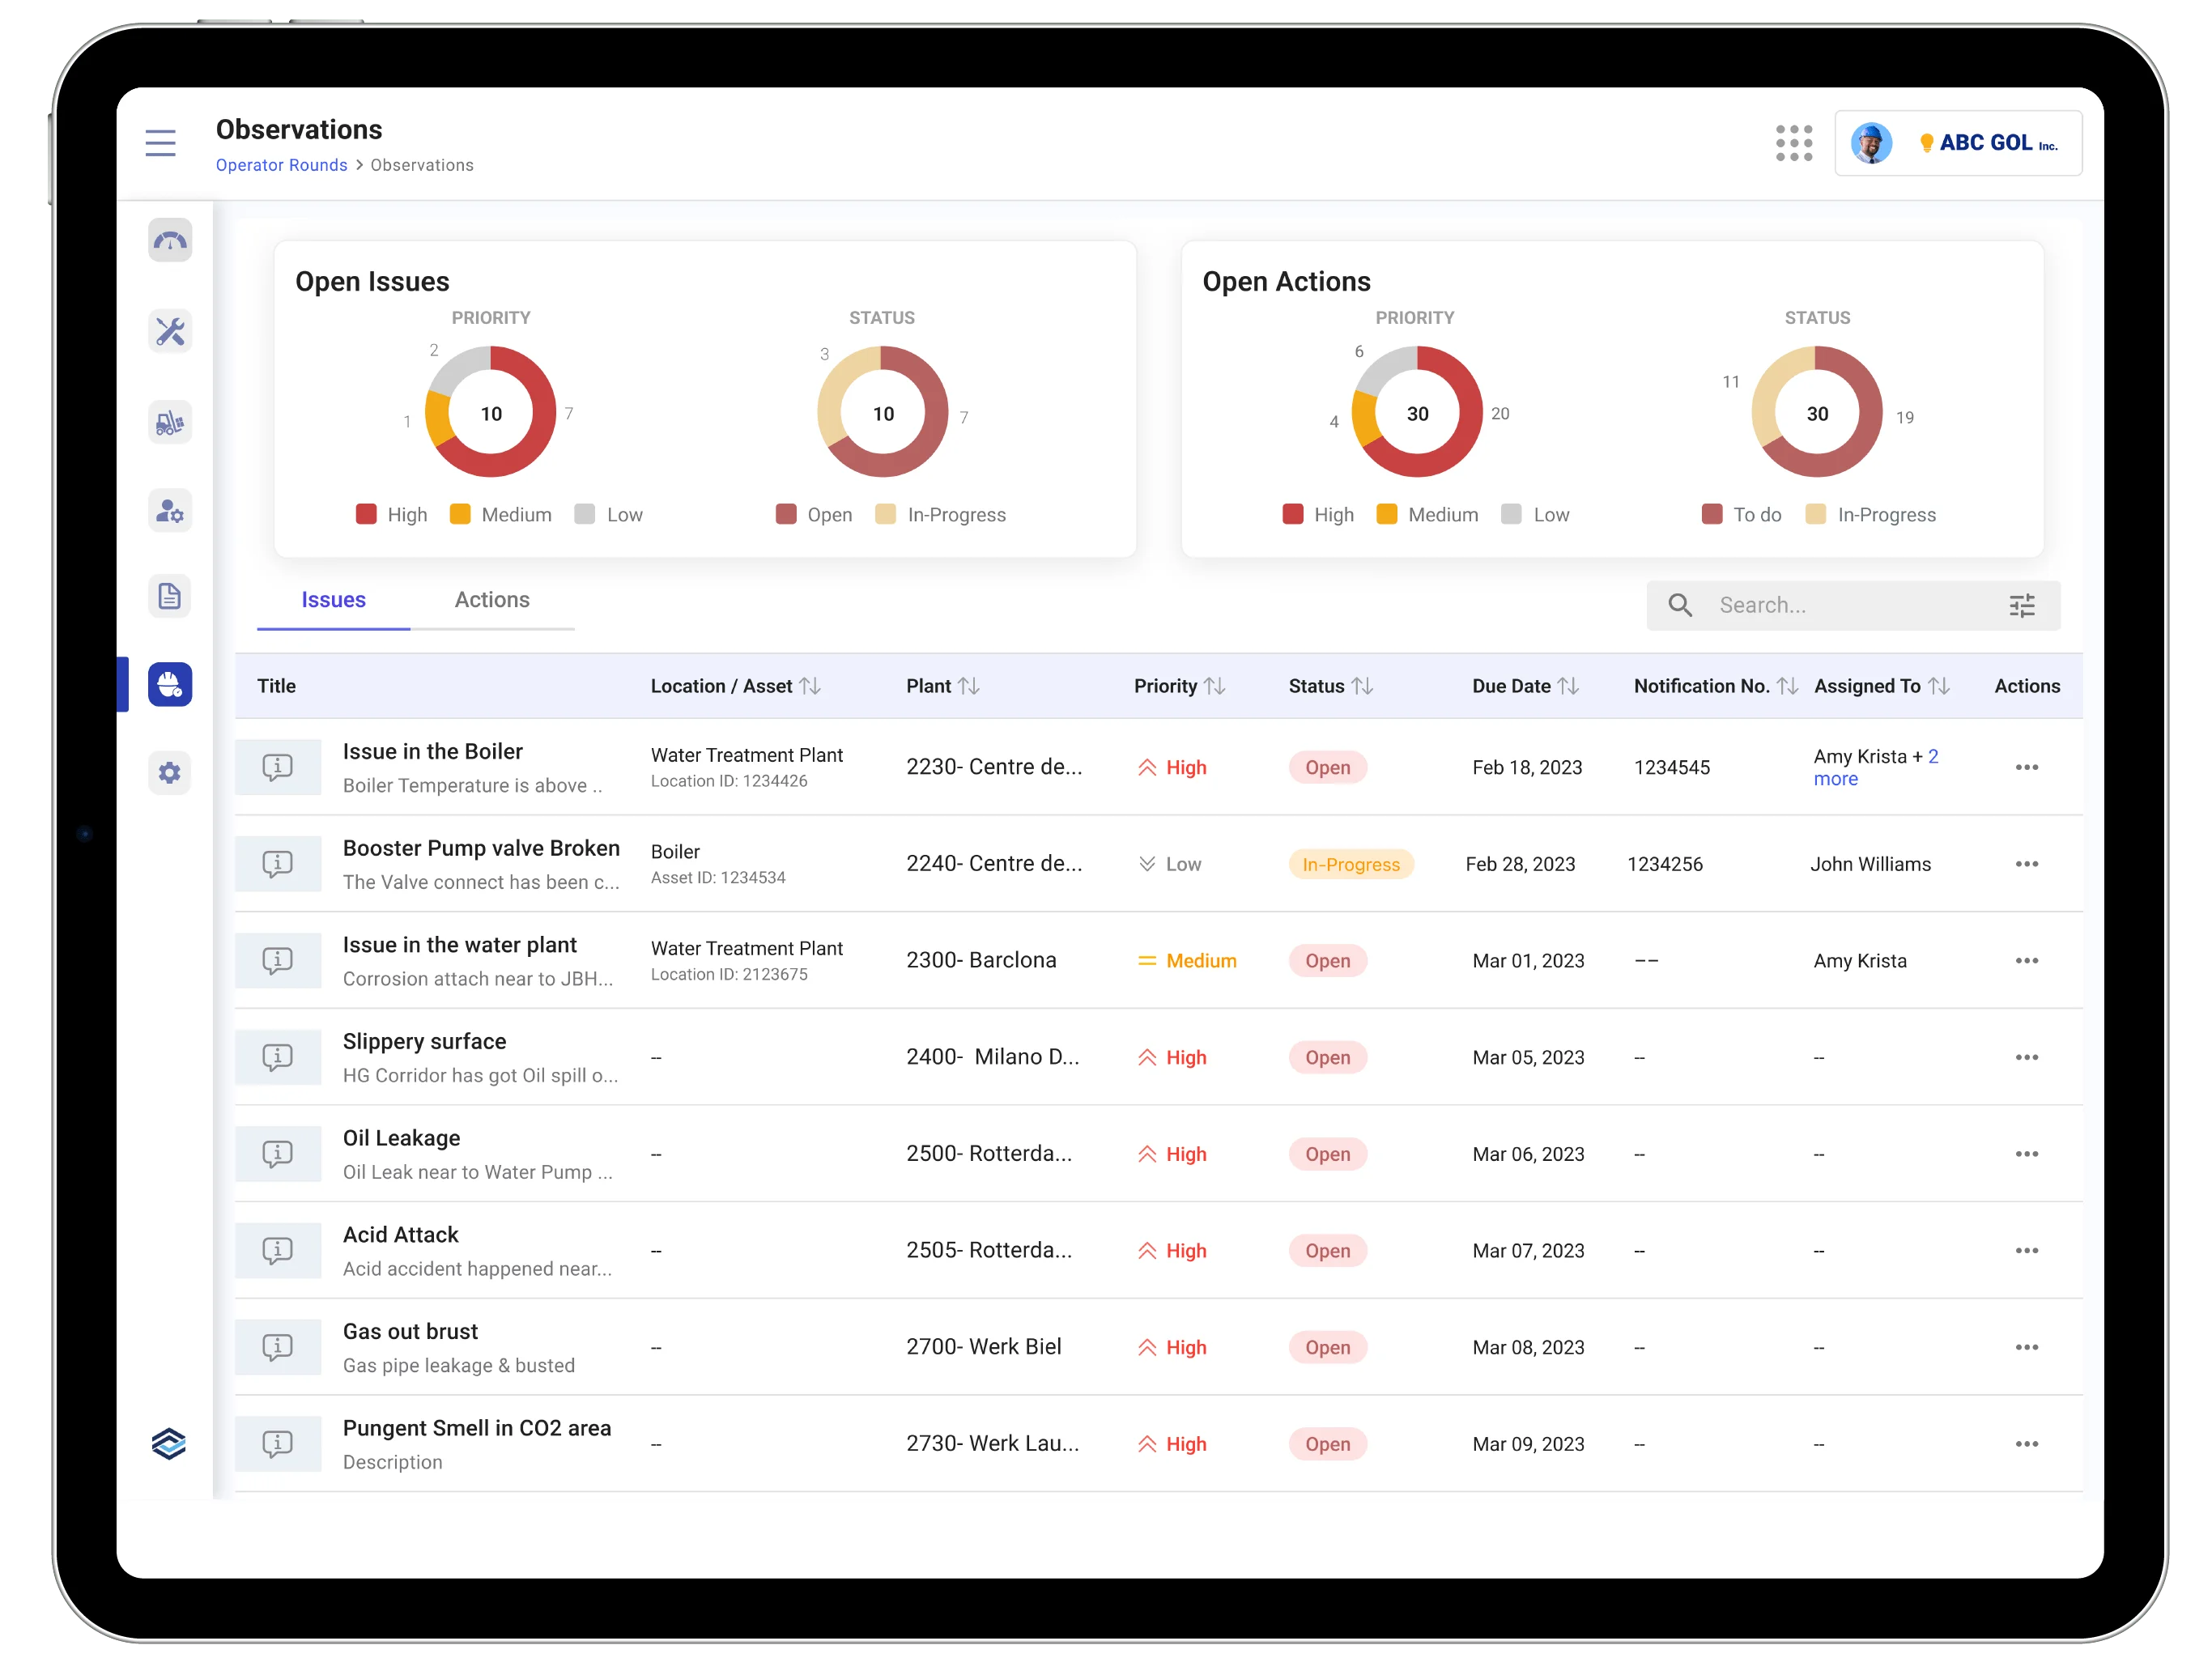Click the people/team management sidebar icon

[171, 510]
